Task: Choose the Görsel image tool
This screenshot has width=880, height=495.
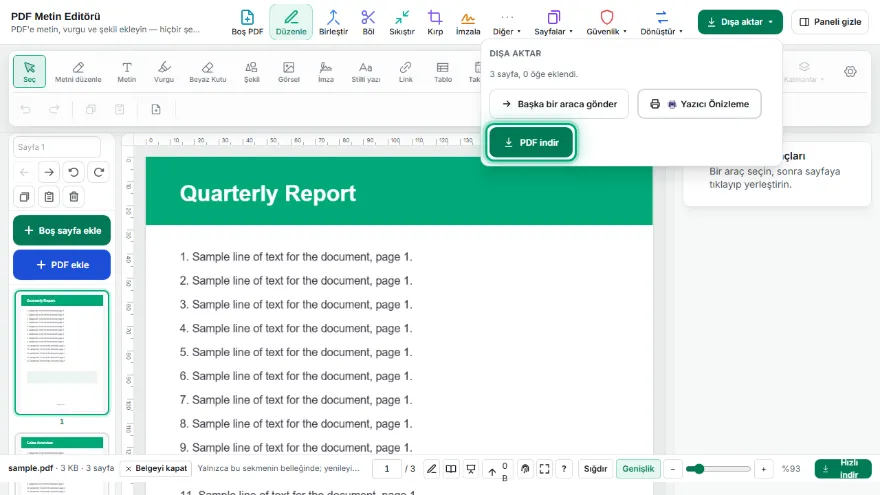Action: [288, 71]
